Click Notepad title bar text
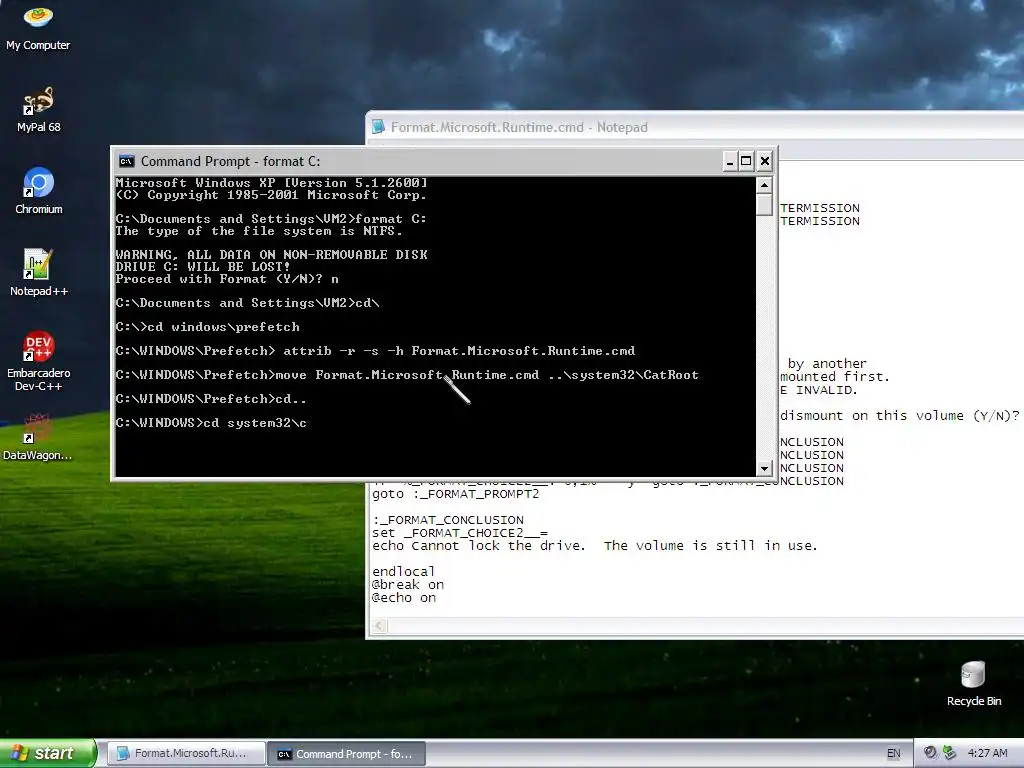This screenshot has width=1024, height=768. pos(519,127)
